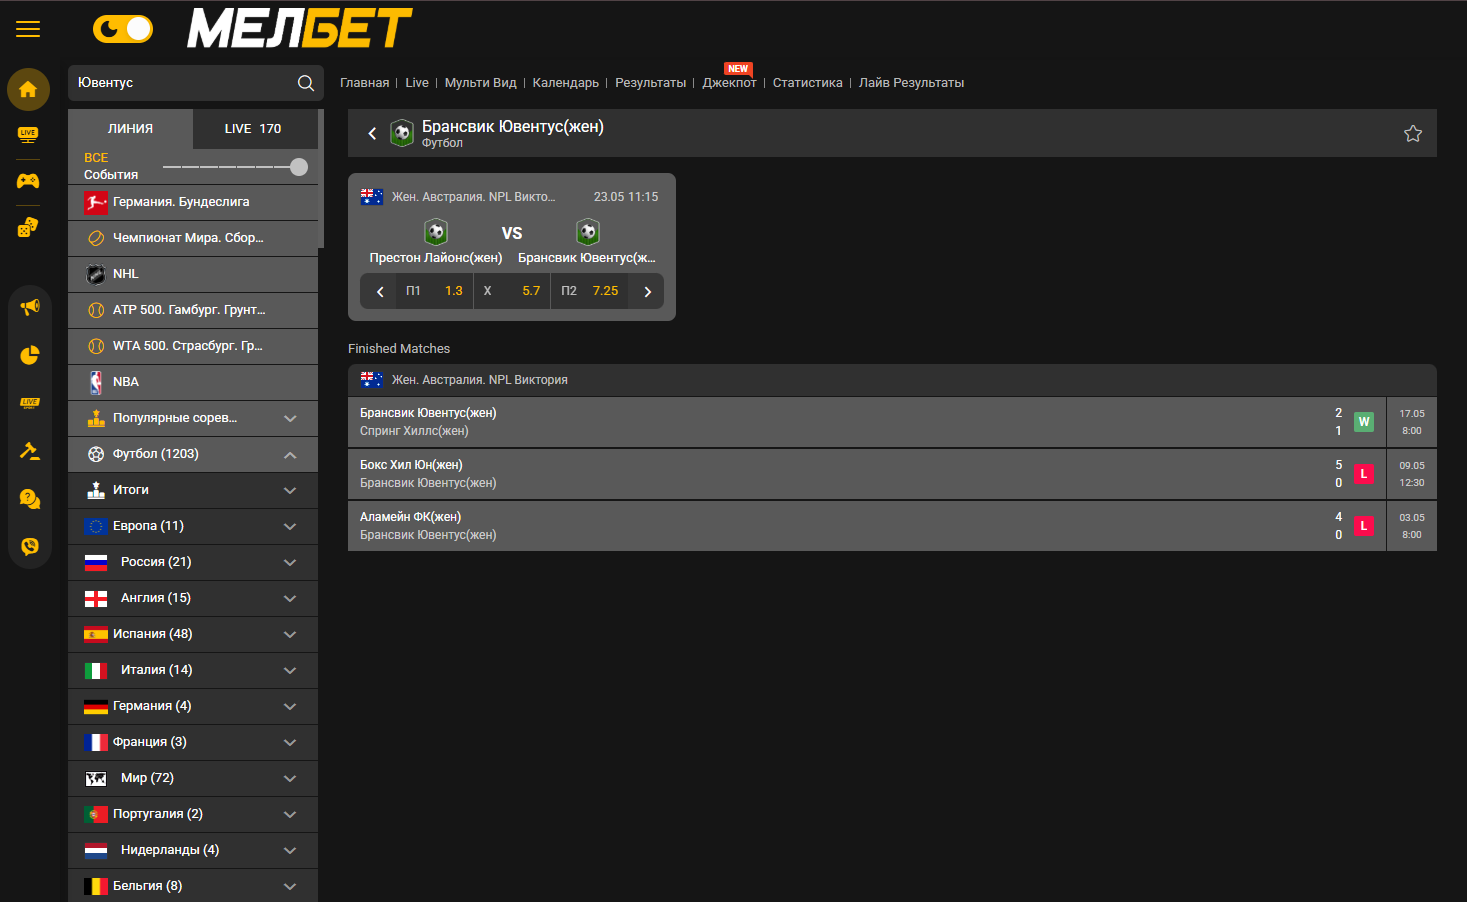Expand Португалия (2) category

click(193, 814)
